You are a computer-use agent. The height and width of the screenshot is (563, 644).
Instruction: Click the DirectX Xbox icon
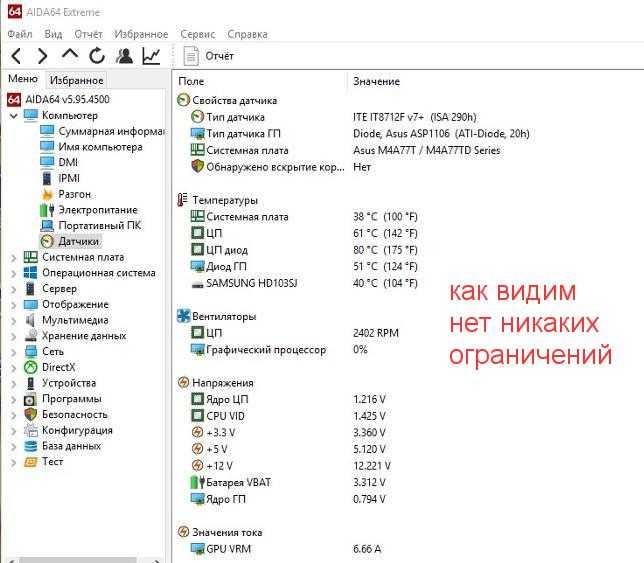pyautogui.click(x=31, y=367)
